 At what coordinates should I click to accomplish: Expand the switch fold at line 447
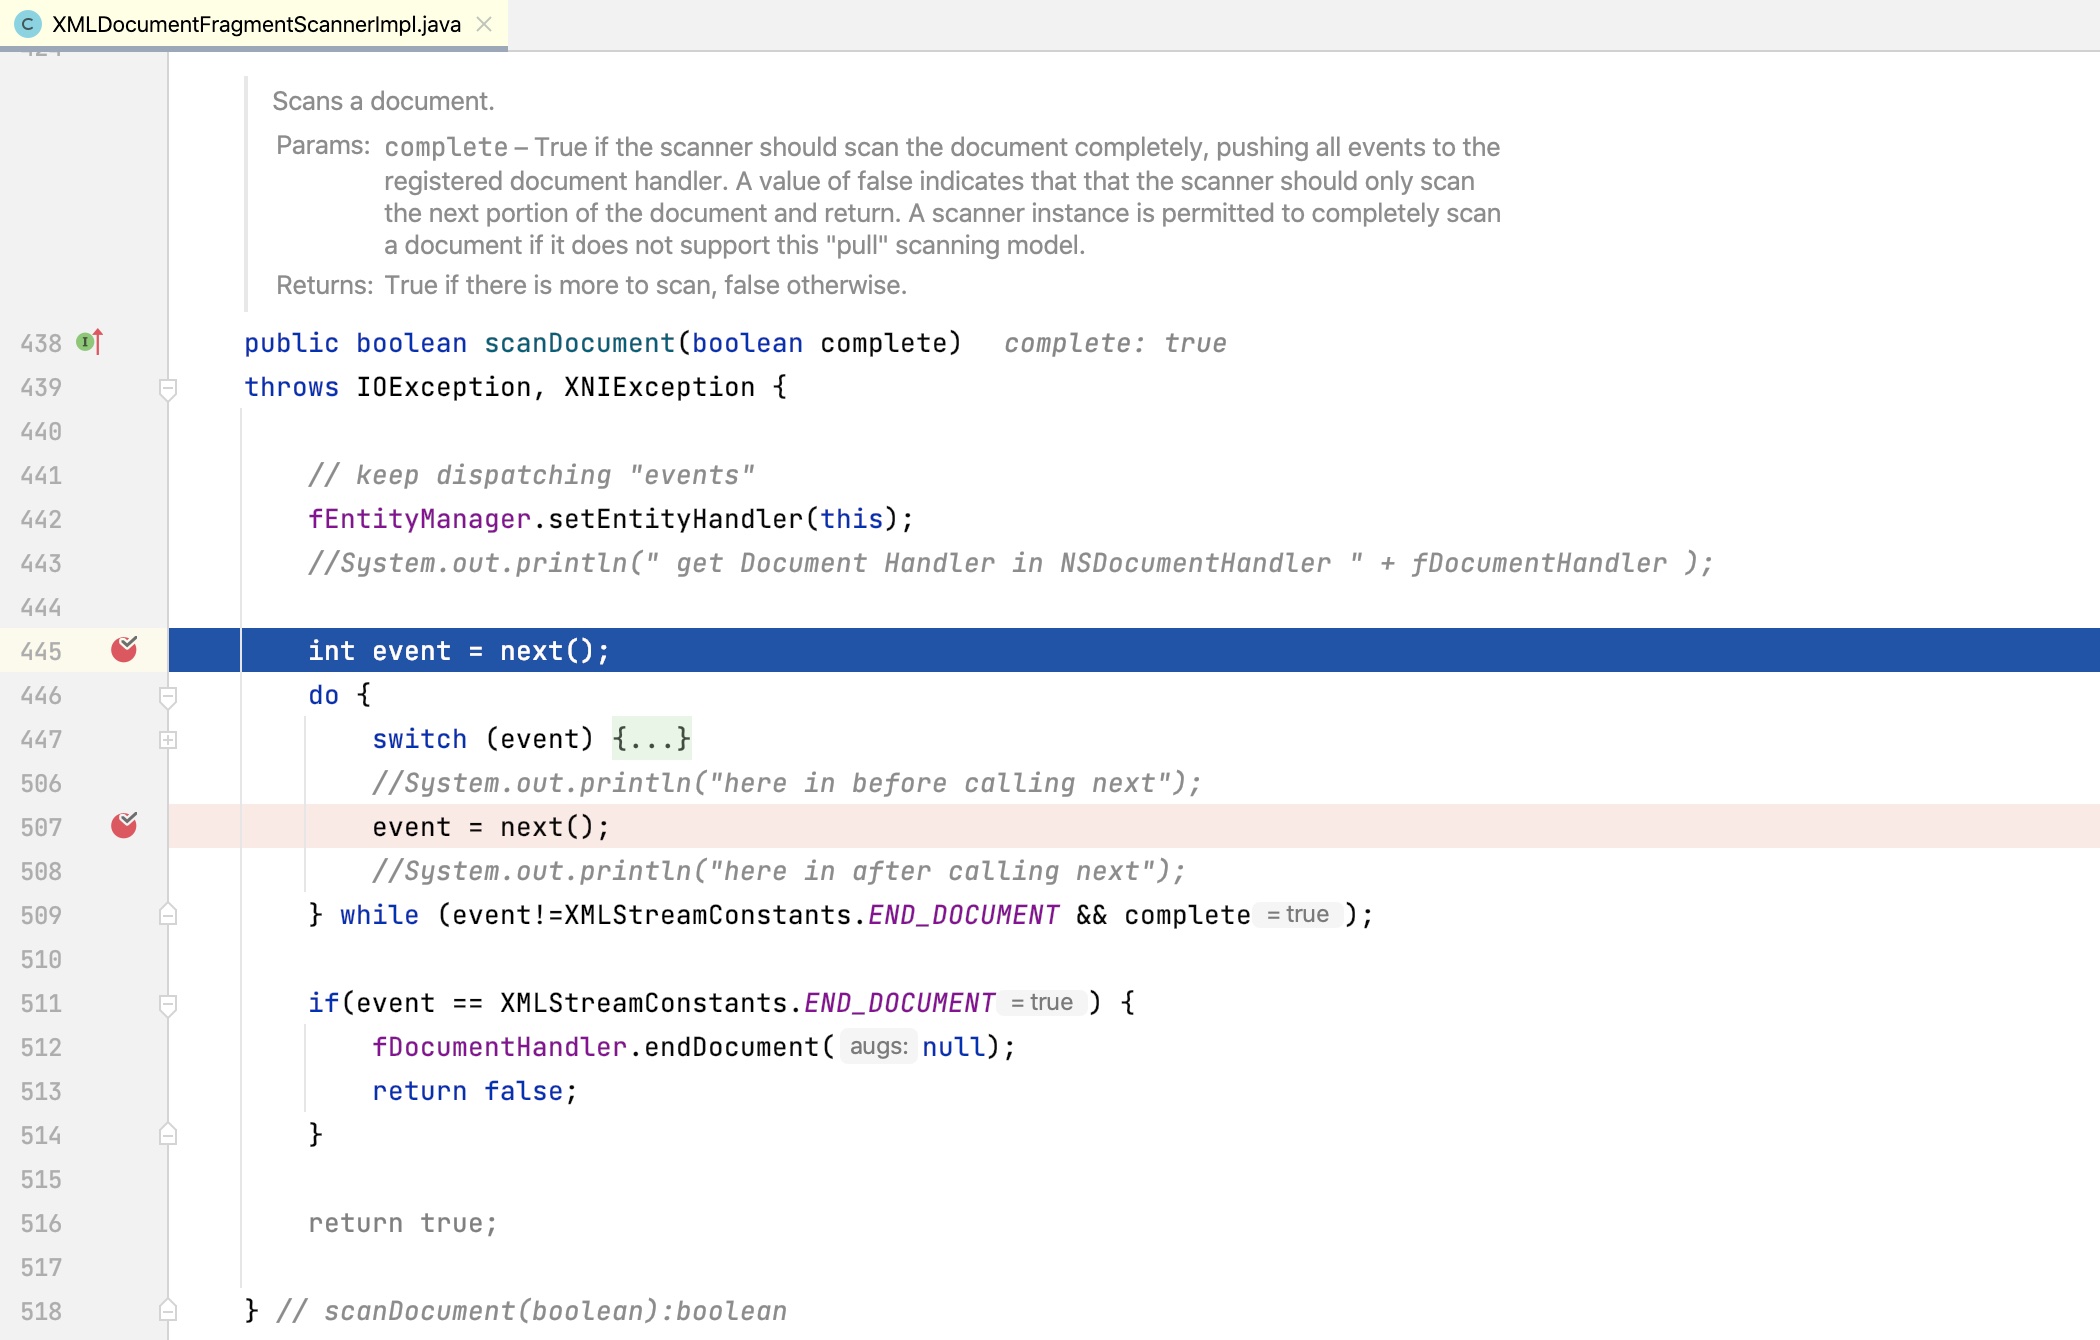(168, 740)
